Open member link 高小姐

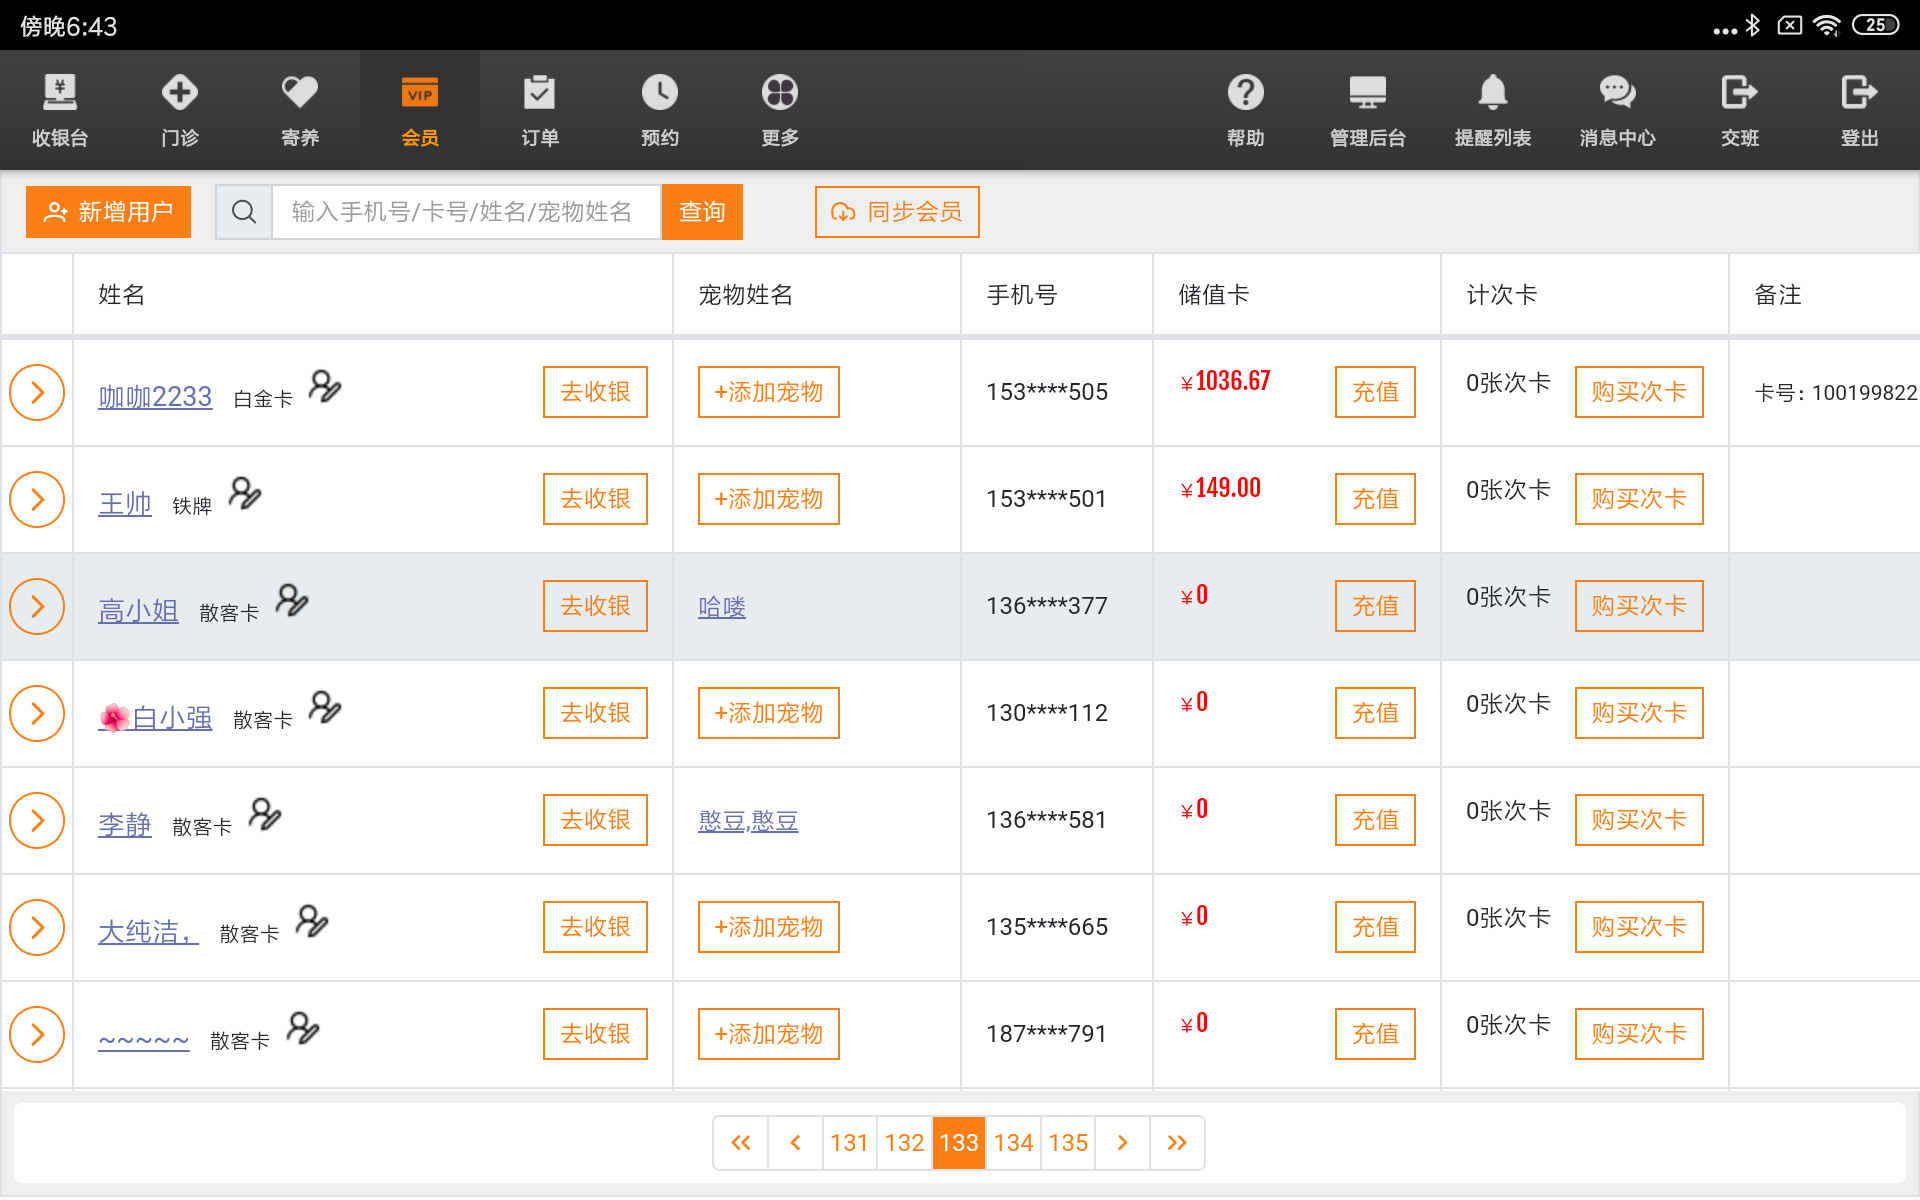point(138,611)
